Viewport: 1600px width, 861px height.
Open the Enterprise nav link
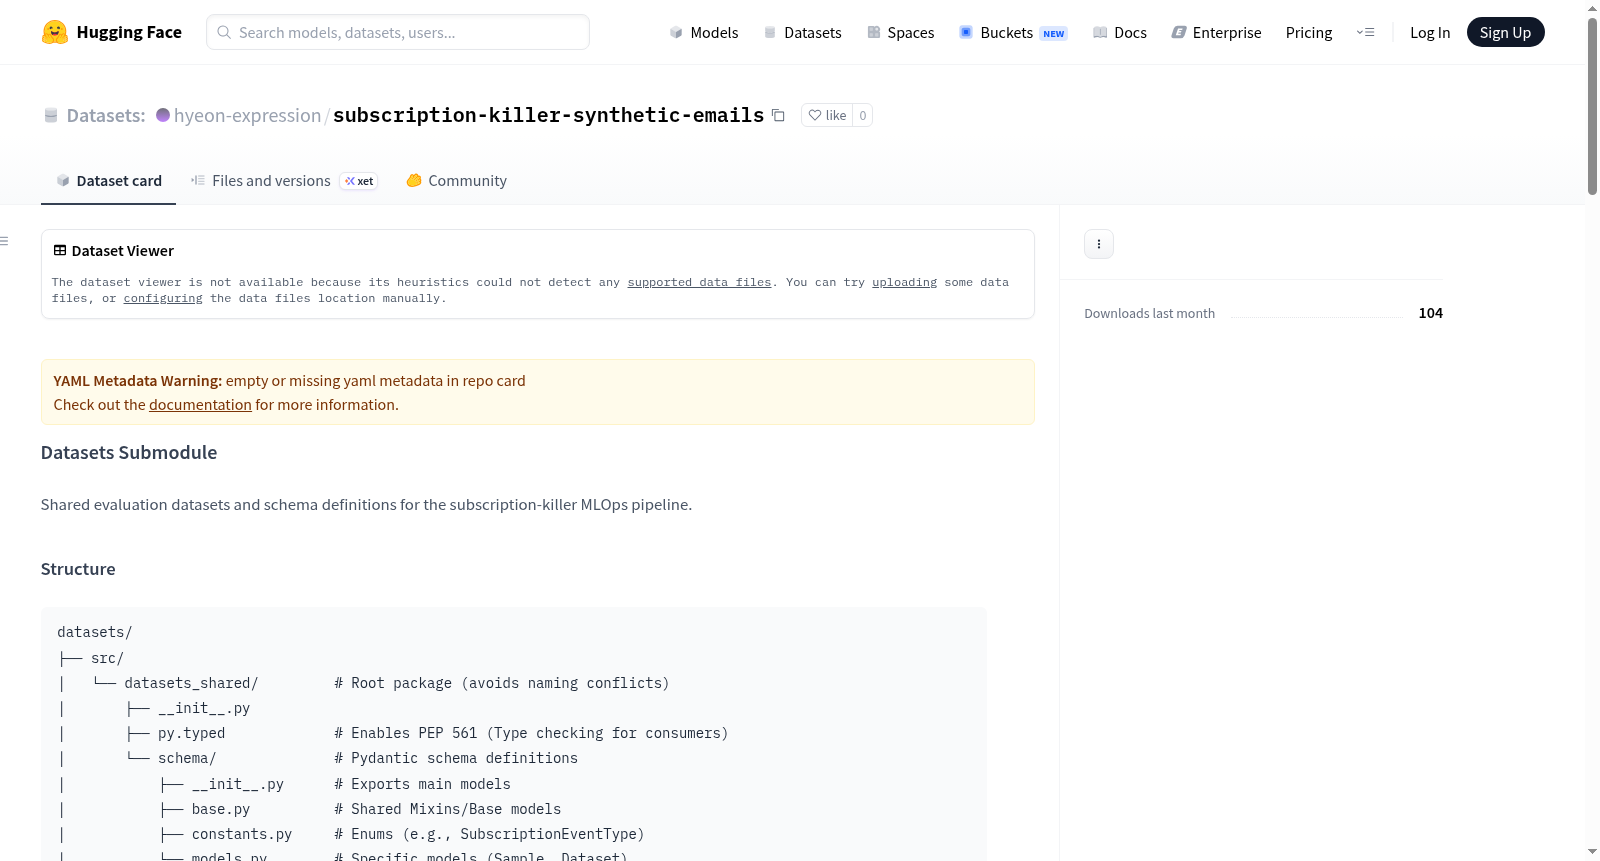click(x=1216, y=32)
